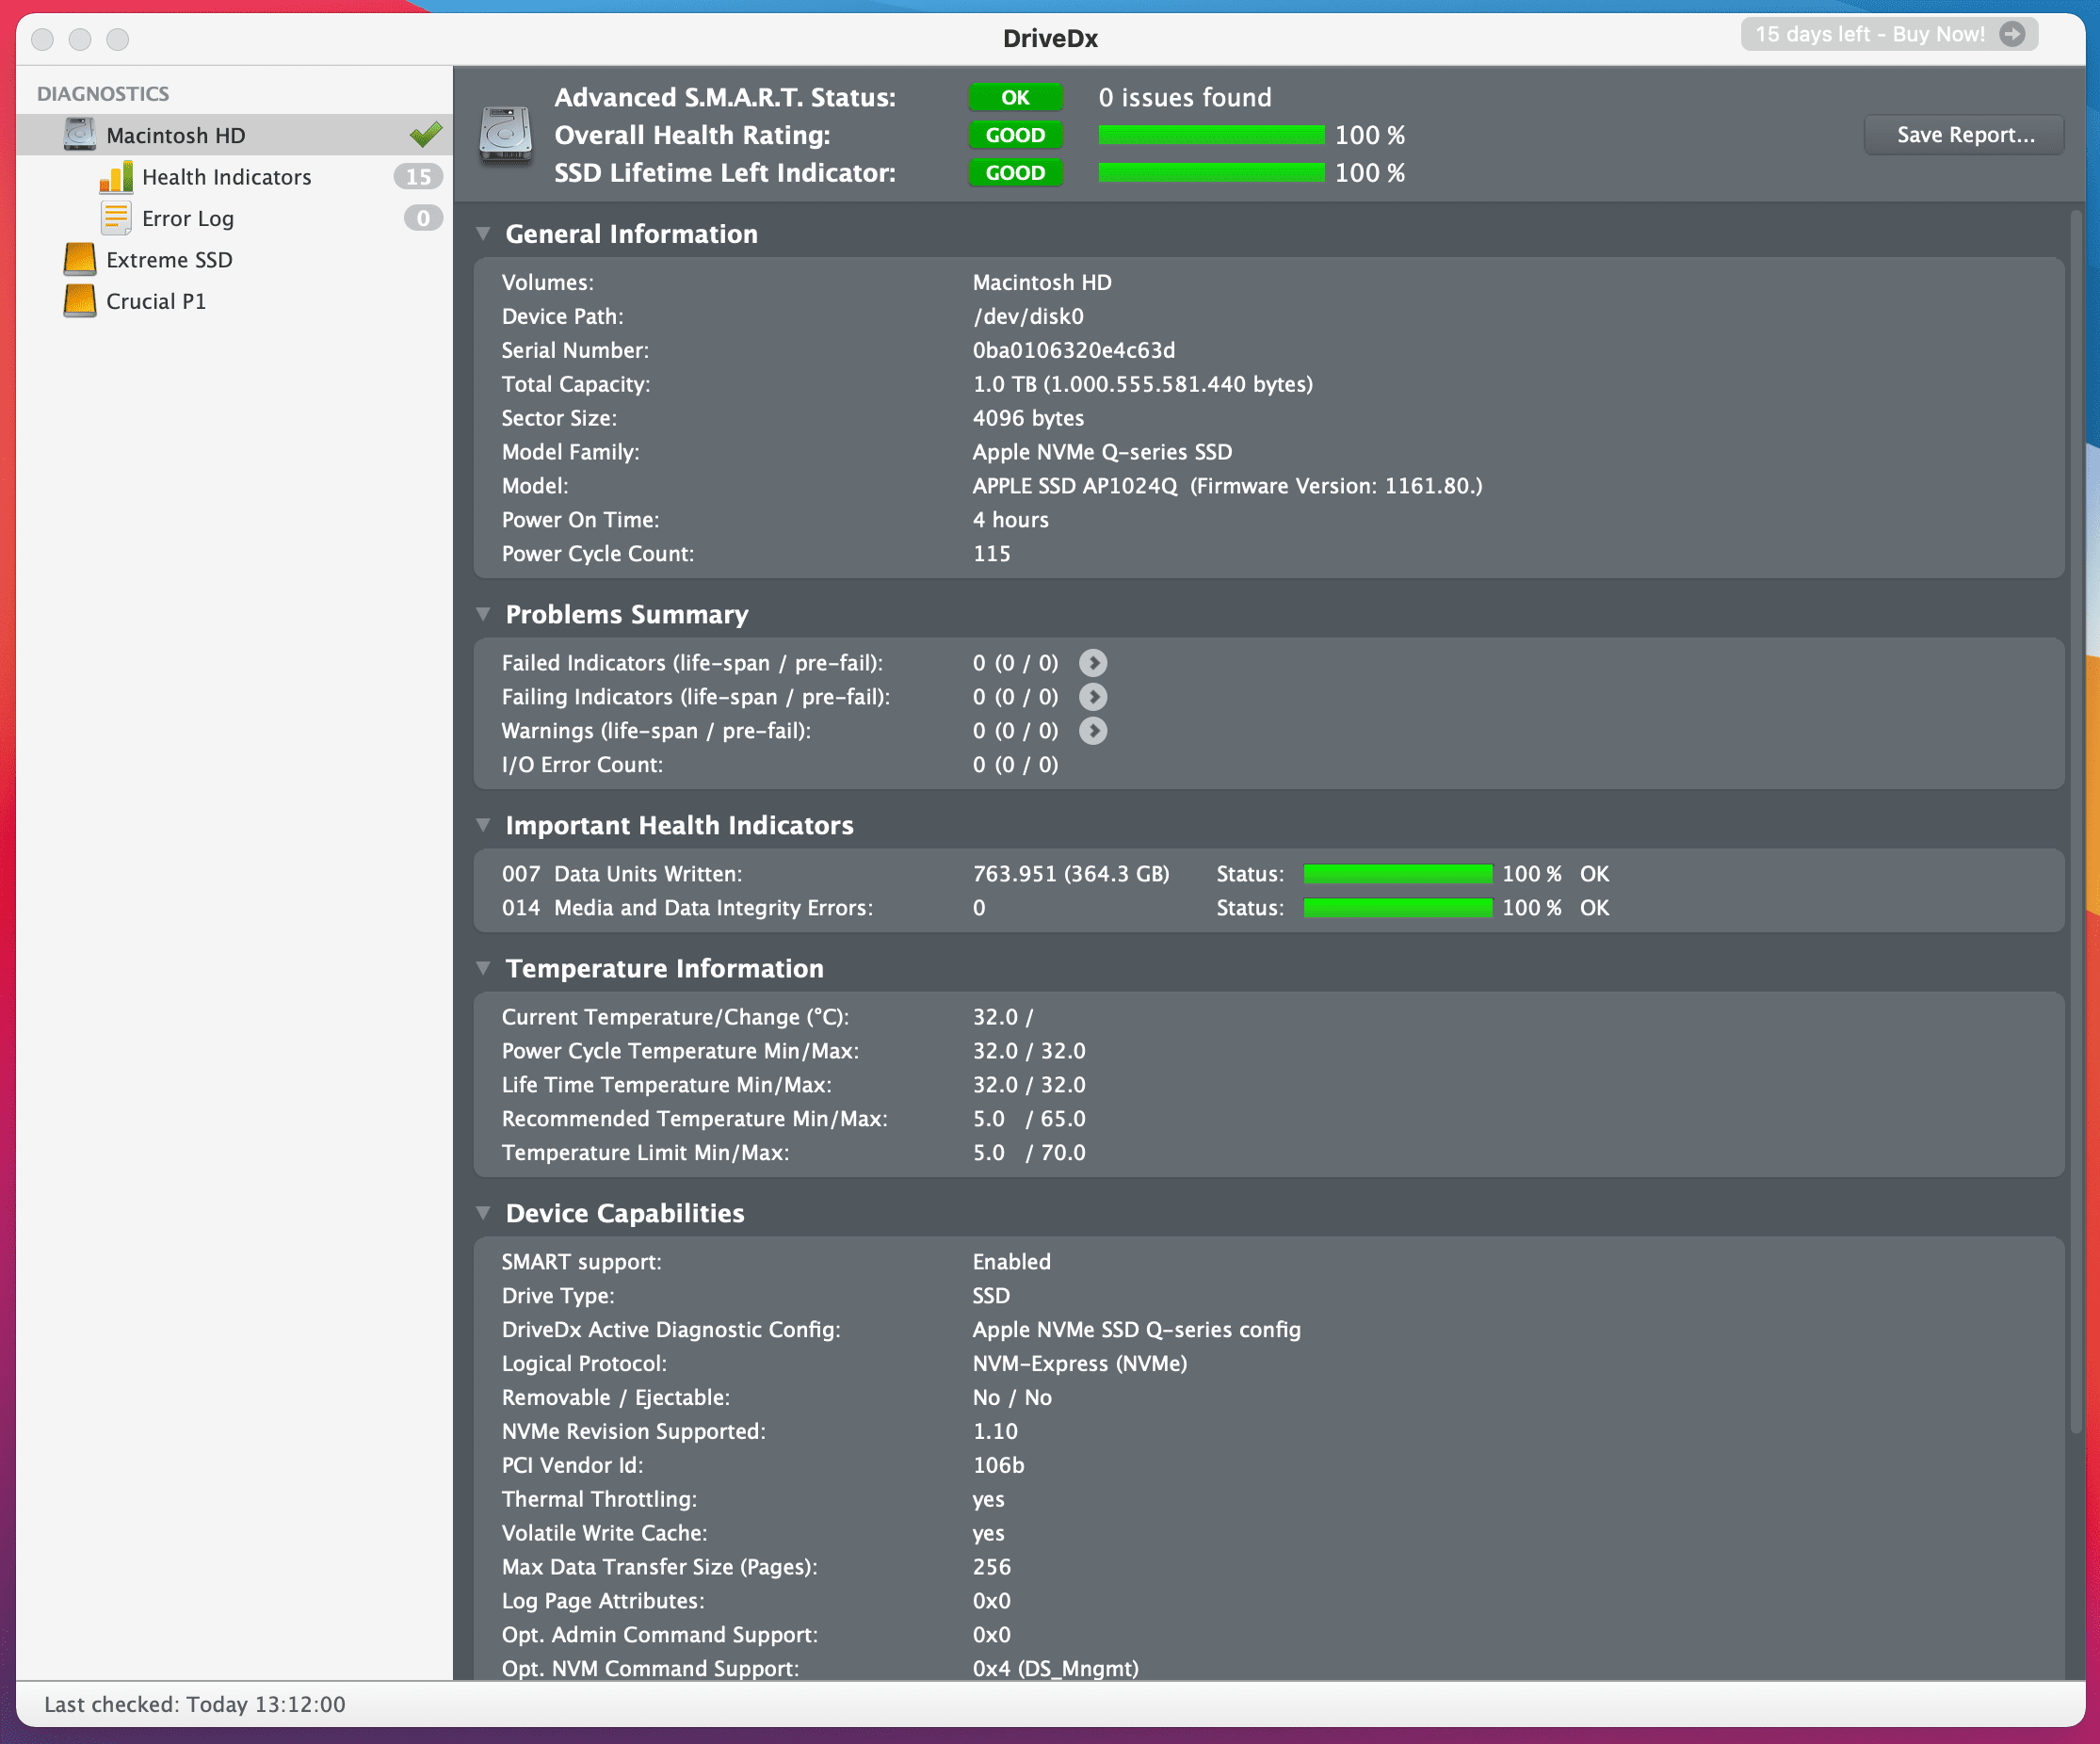Viewport: 2100px width, 1744px height.
Task: Click Media and Data Integrity Errors status bar
Action: pyautogui.click(x=1398, y=908)
